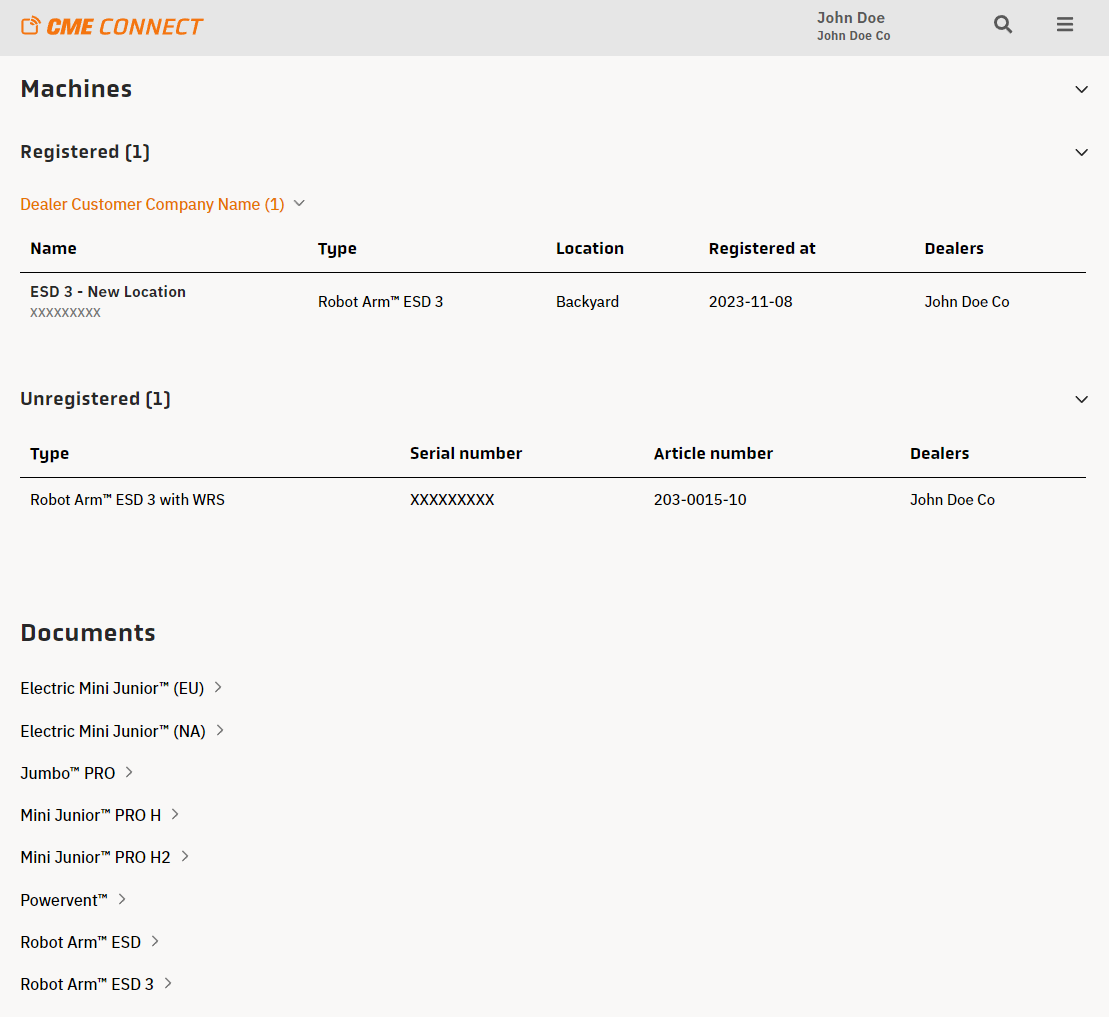Click the Registered at column header
1109x1017 pixels.
(762, 248)
